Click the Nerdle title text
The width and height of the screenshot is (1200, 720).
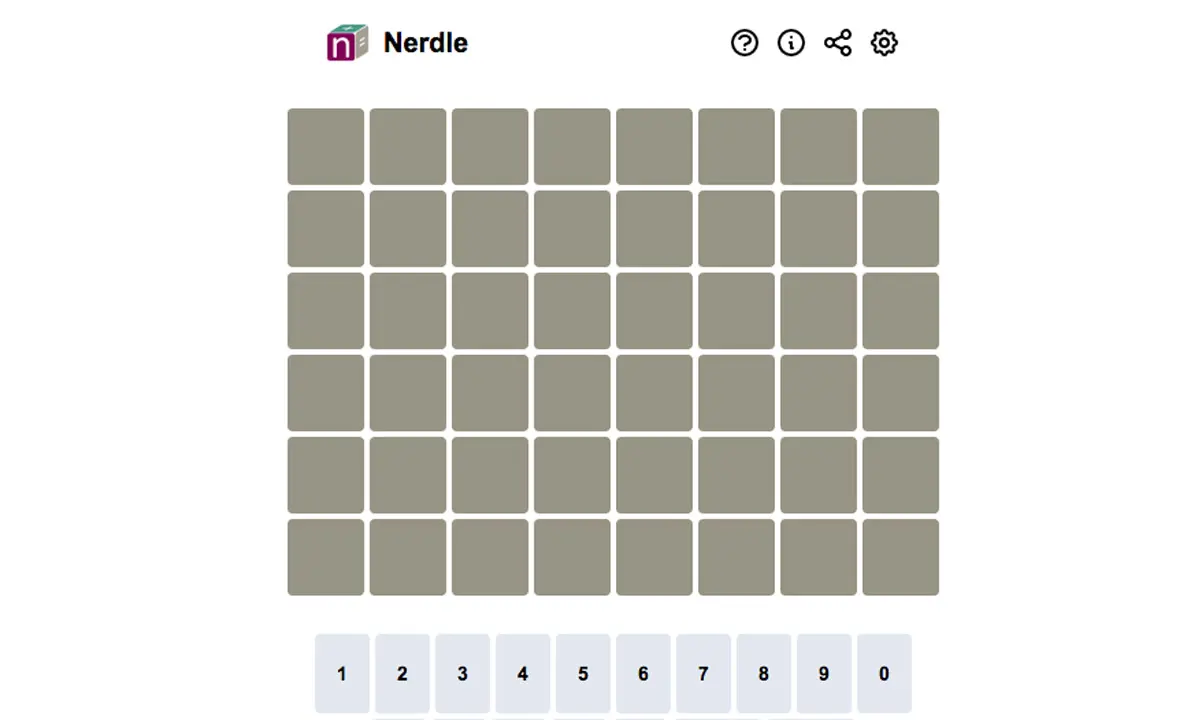[426, 43]
